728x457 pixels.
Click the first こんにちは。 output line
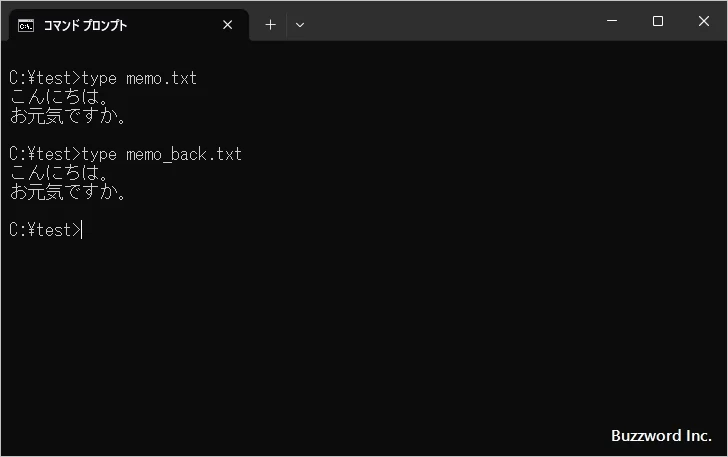pos(58,97)
